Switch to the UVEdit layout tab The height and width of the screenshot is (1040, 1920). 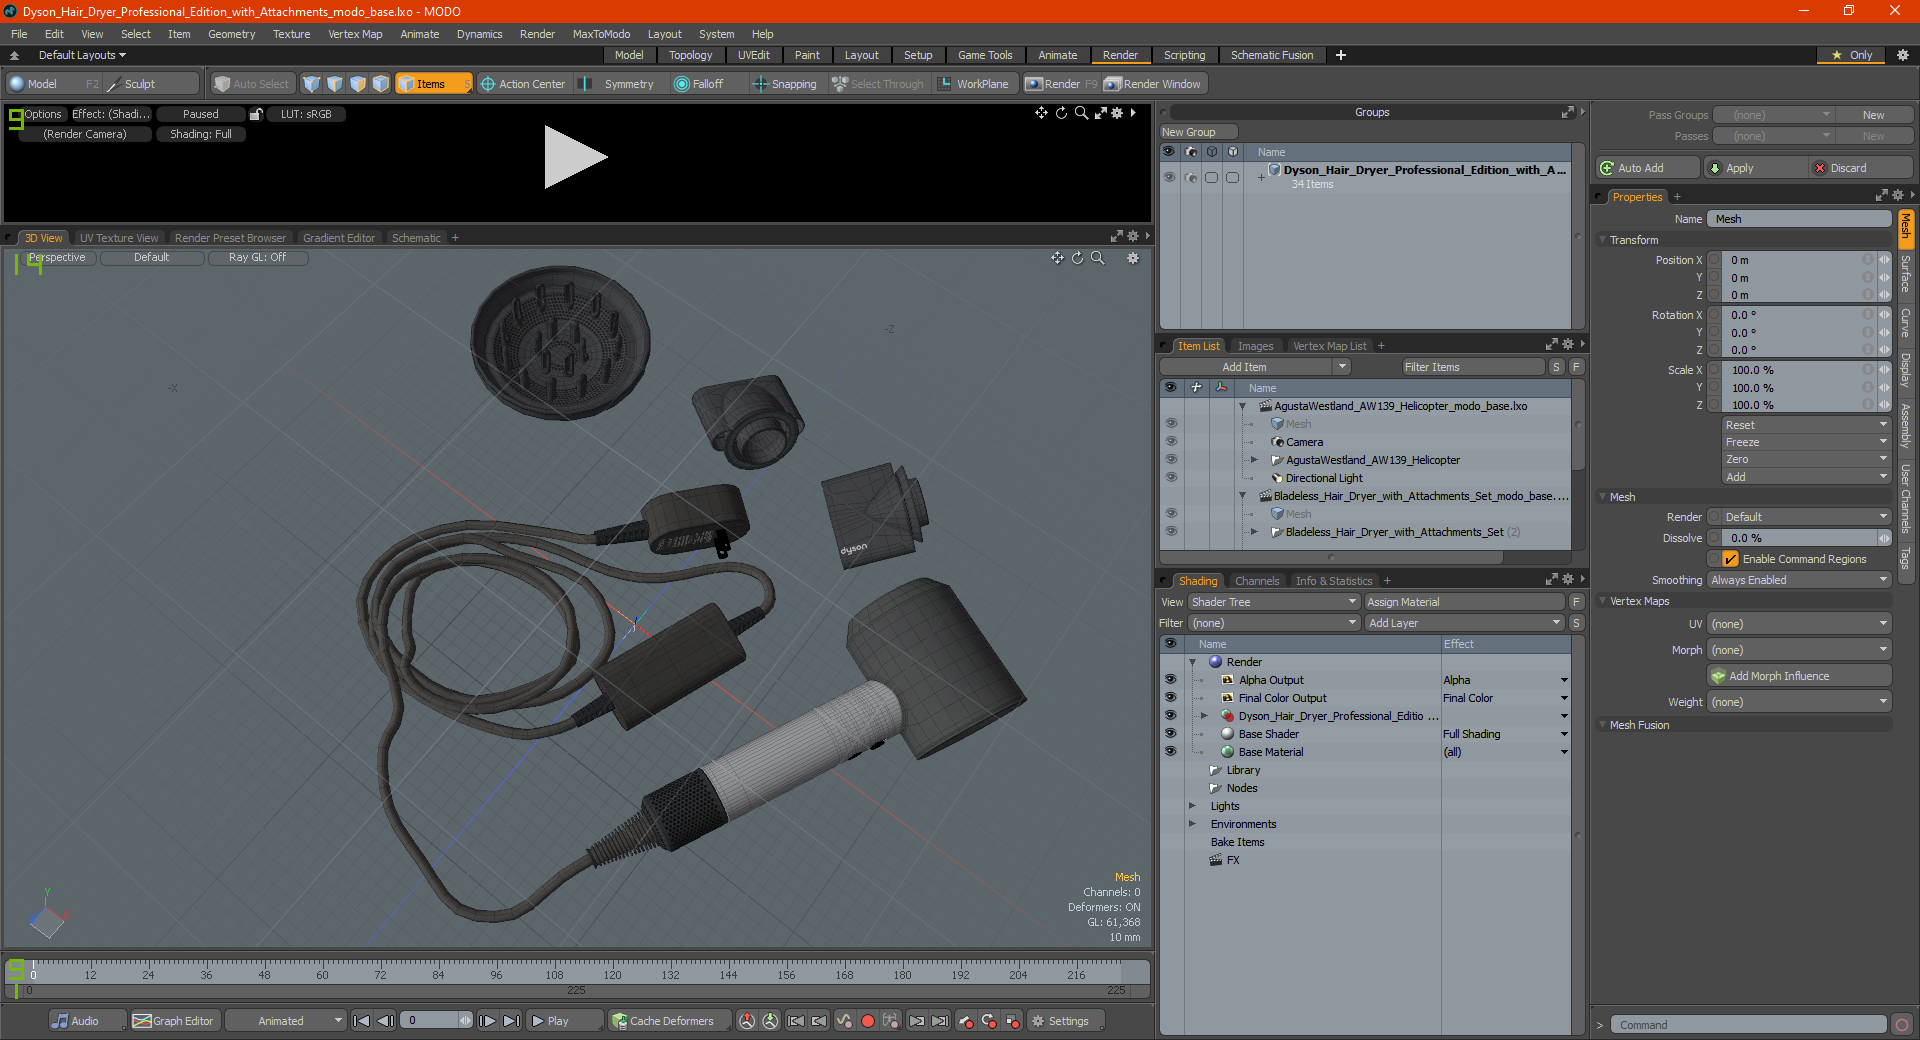tap(753, 55)
